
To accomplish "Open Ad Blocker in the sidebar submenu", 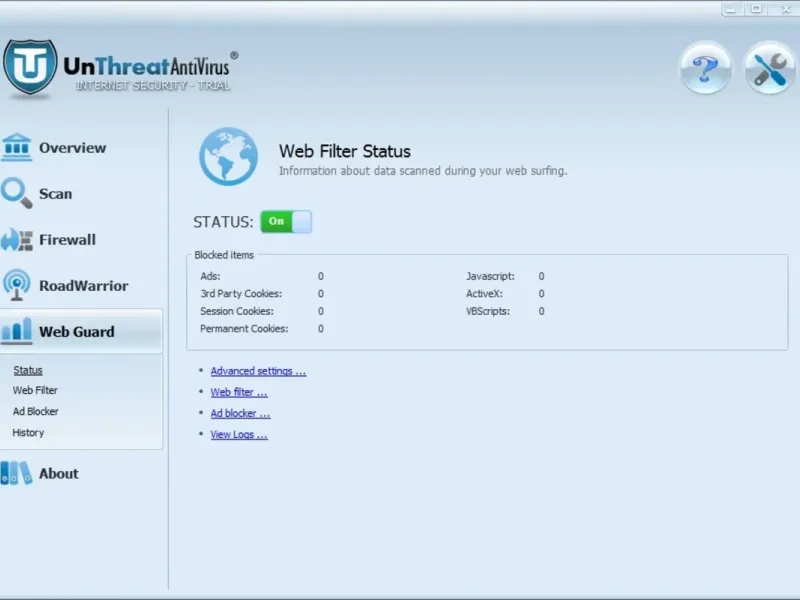I will click(x=36, y=411).
